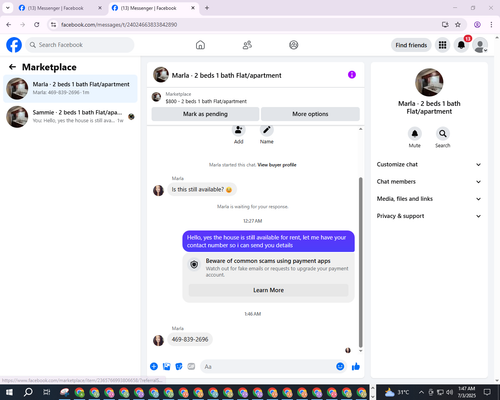
Task: Open Task View on the taskbar
Action: point(46,392)
